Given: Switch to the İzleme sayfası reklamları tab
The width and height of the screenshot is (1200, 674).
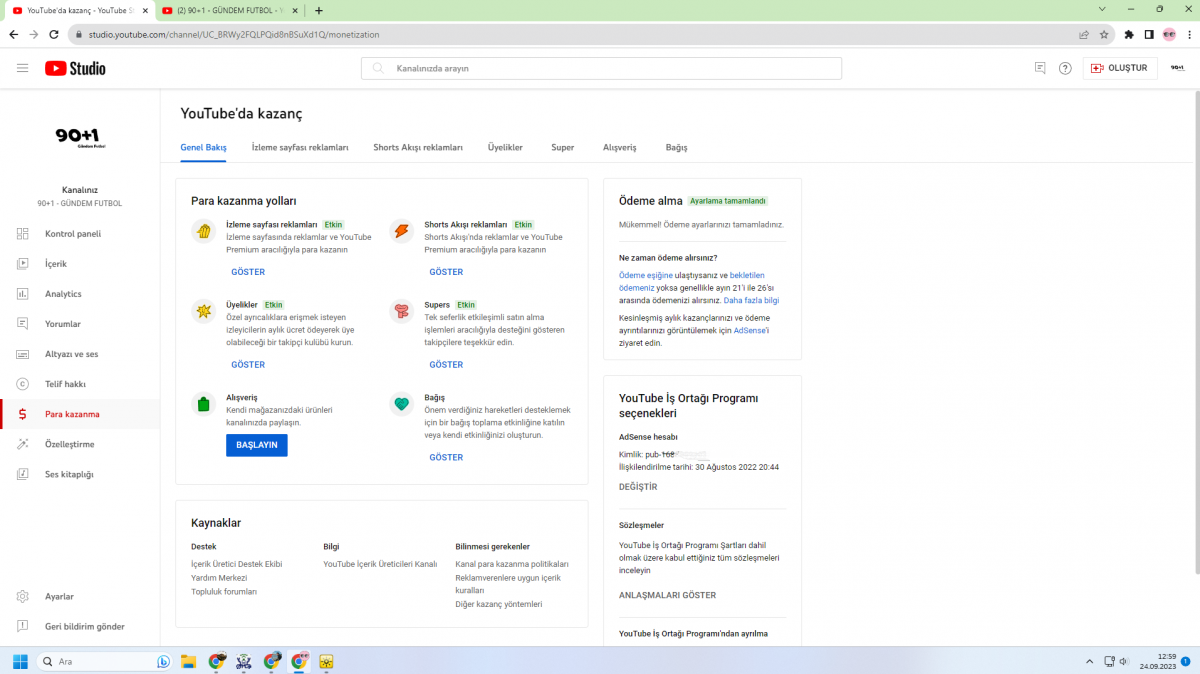Looking at the screenshot, I should tap(300, 147).
